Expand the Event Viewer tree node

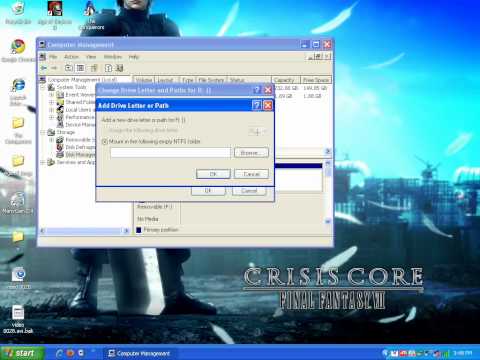tap(52, 95)
